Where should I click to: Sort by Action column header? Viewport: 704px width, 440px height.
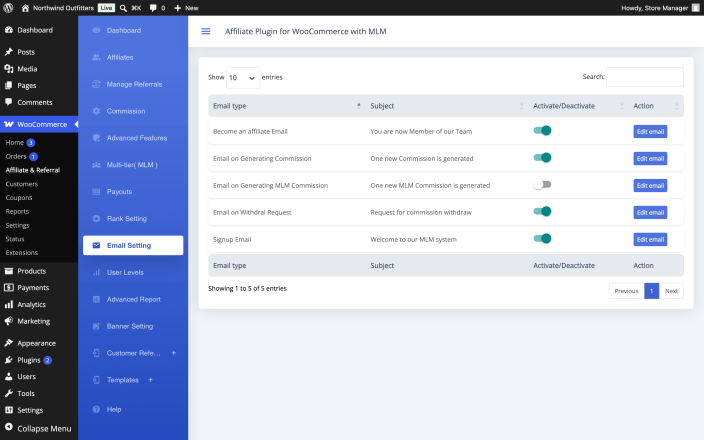[x=656, y=106]
